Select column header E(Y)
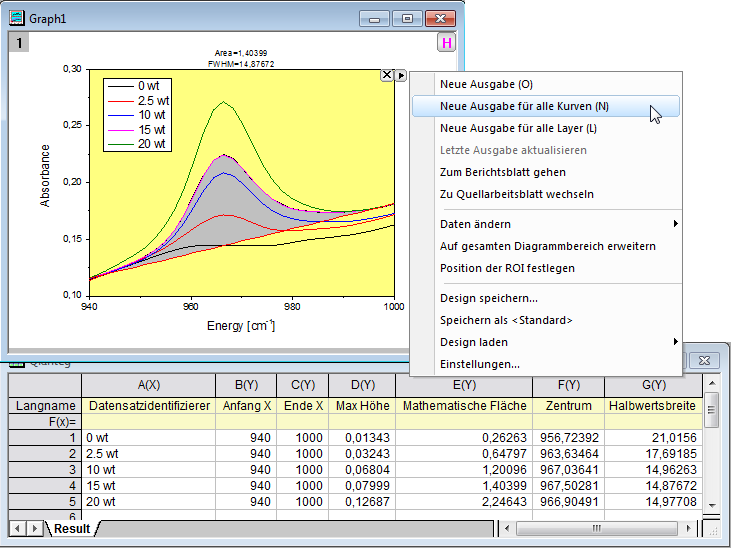Image resolution: width=731 pixels, height=548 pixels. pyautogui.click(x=464, y=385)
